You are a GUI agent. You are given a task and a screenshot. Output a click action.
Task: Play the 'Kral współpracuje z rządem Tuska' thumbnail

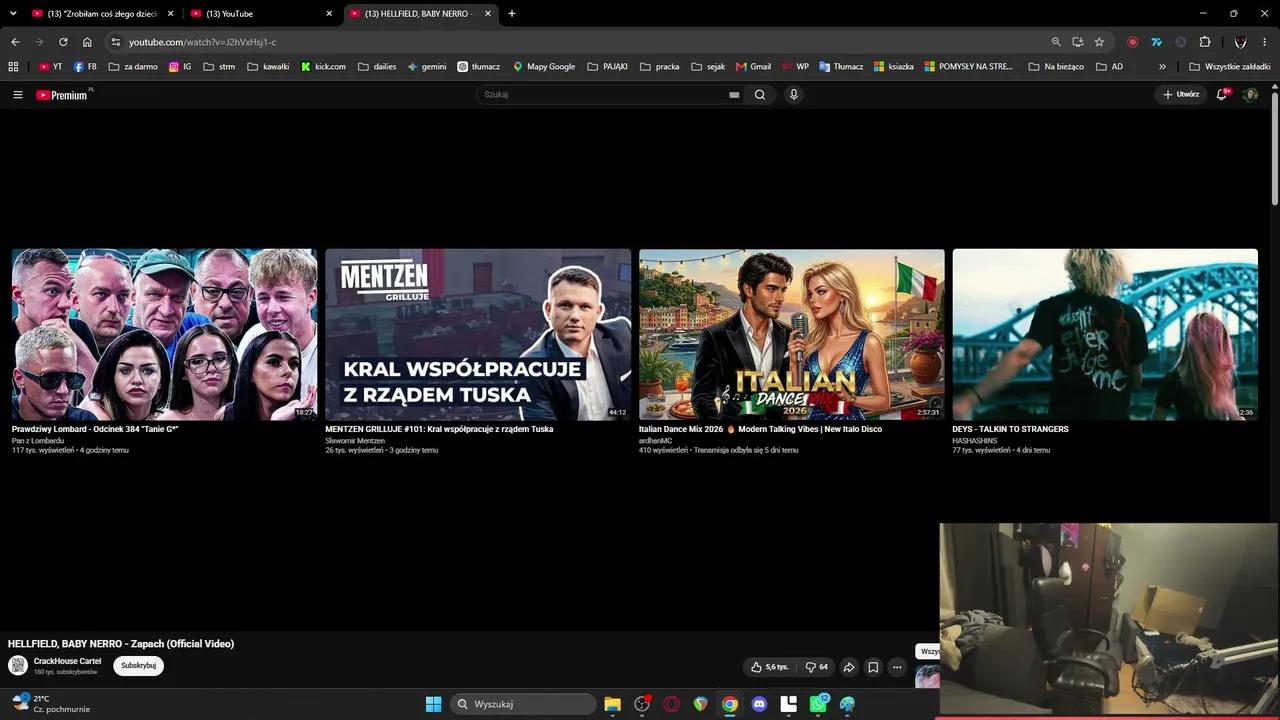[x=478, y=335]
